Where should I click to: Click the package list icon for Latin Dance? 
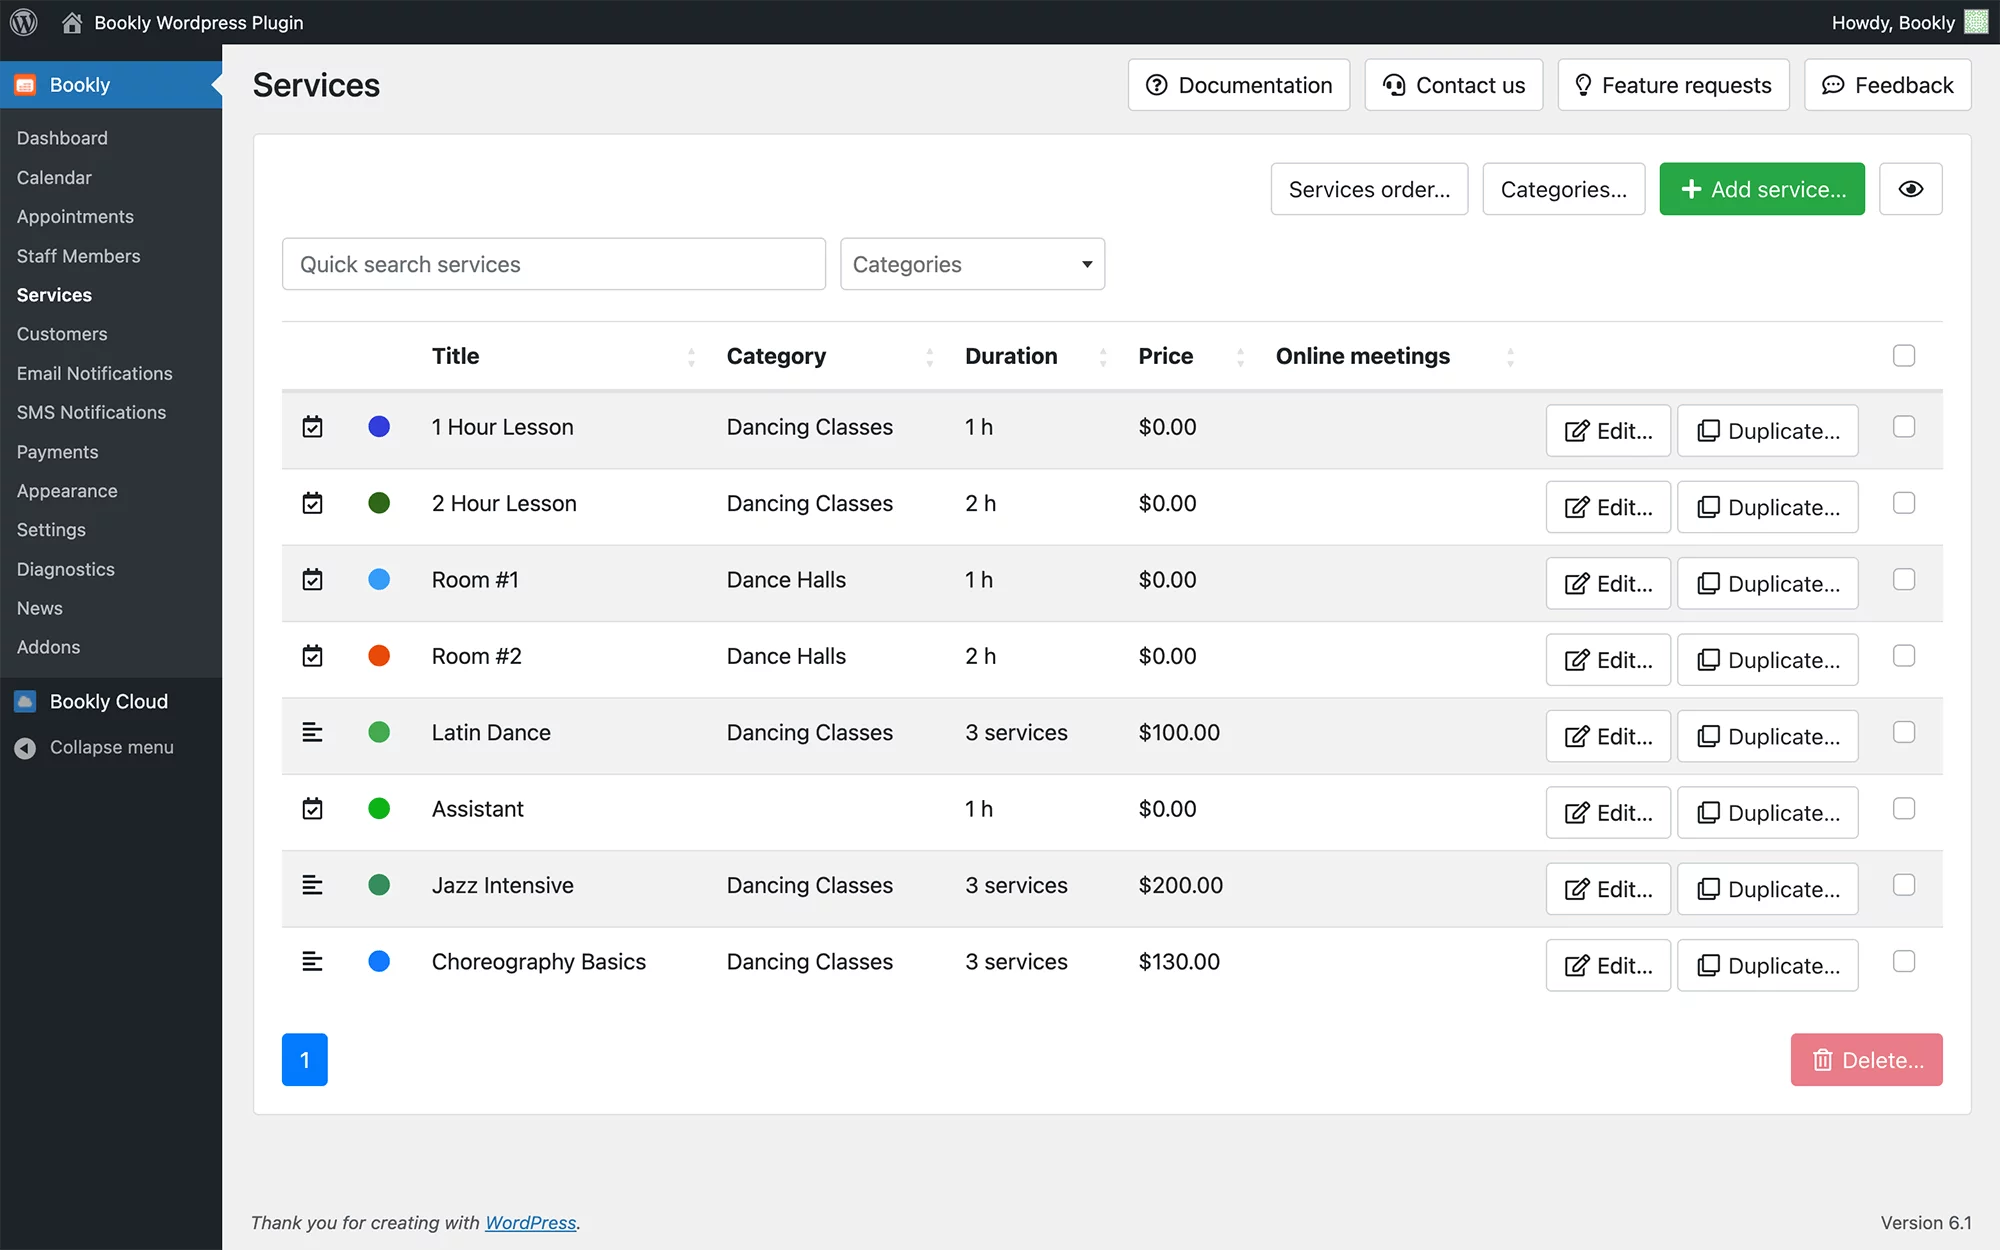tap(313, 732)
